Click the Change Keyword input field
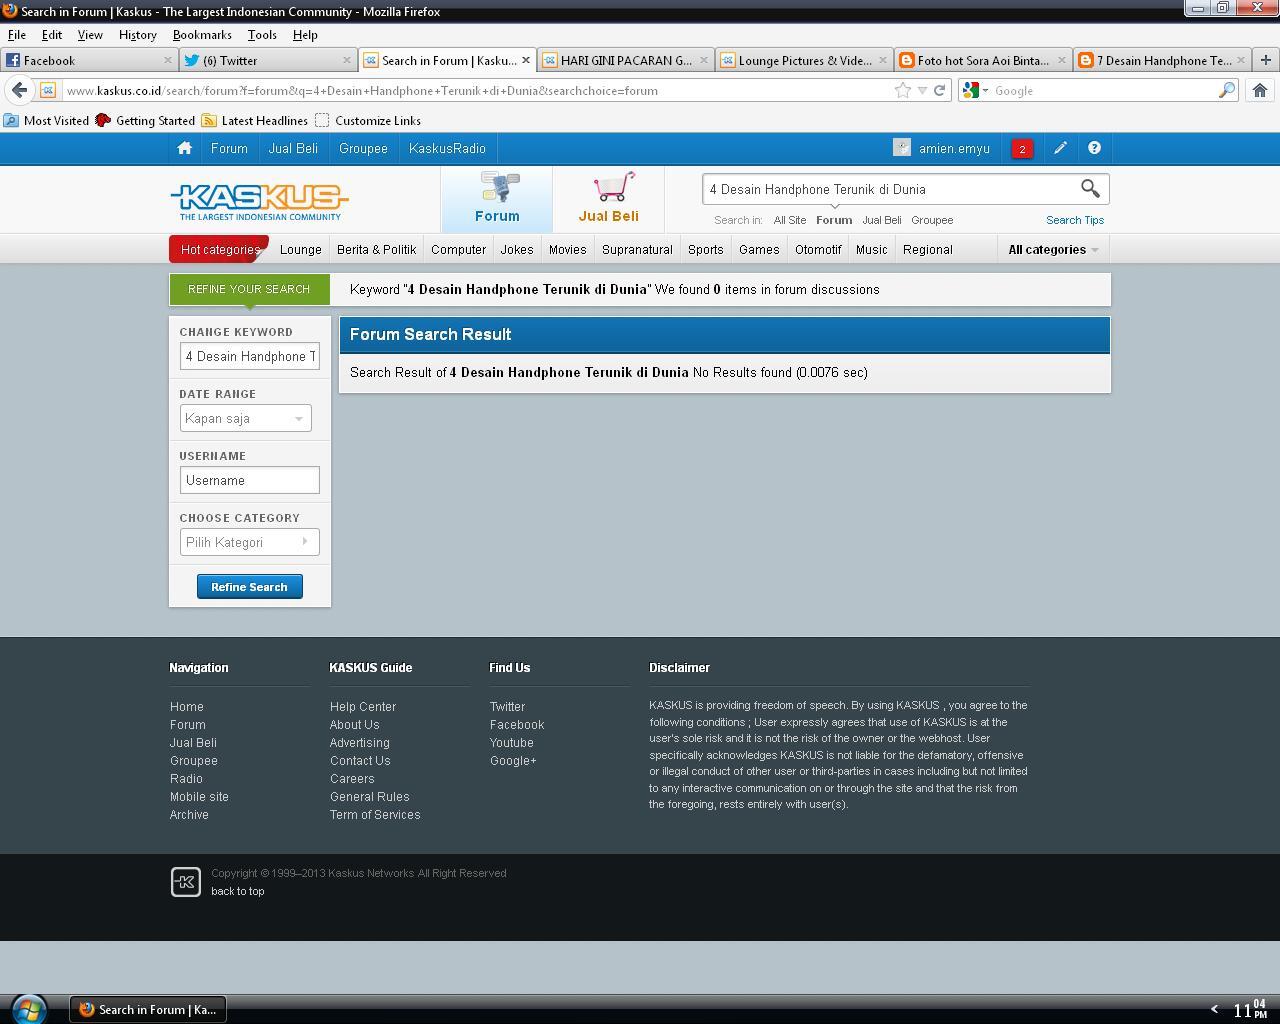The height and width of the screenshot is (1024, 1280). [x=250, y=356]
